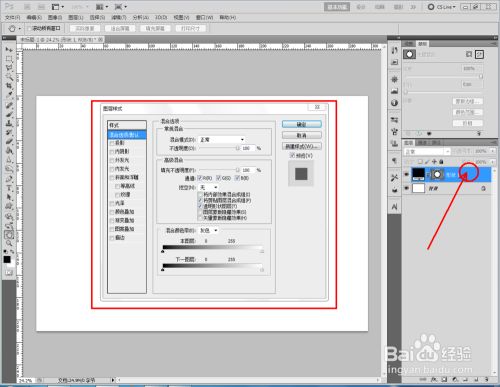Click the foreground color swatch in toolbox
The height and width of the screenshot is (387, 500).
7,260
